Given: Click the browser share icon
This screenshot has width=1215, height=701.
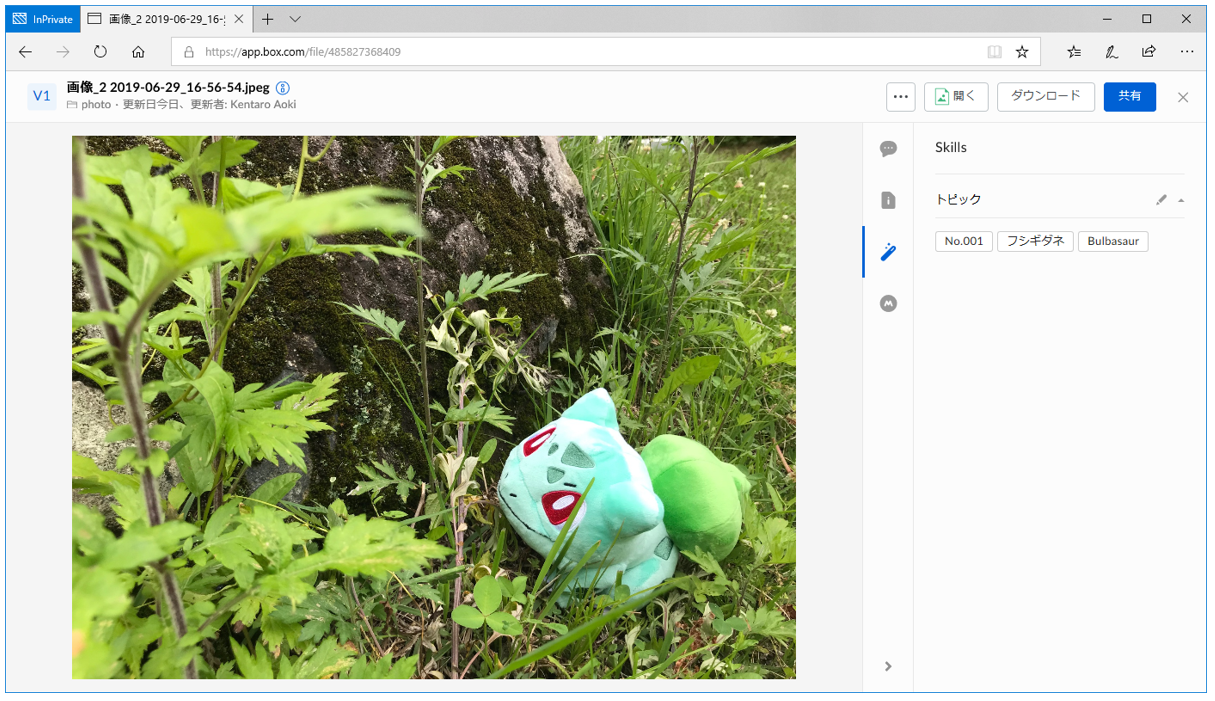Looking at the screenshot, I should point(1149,52).
